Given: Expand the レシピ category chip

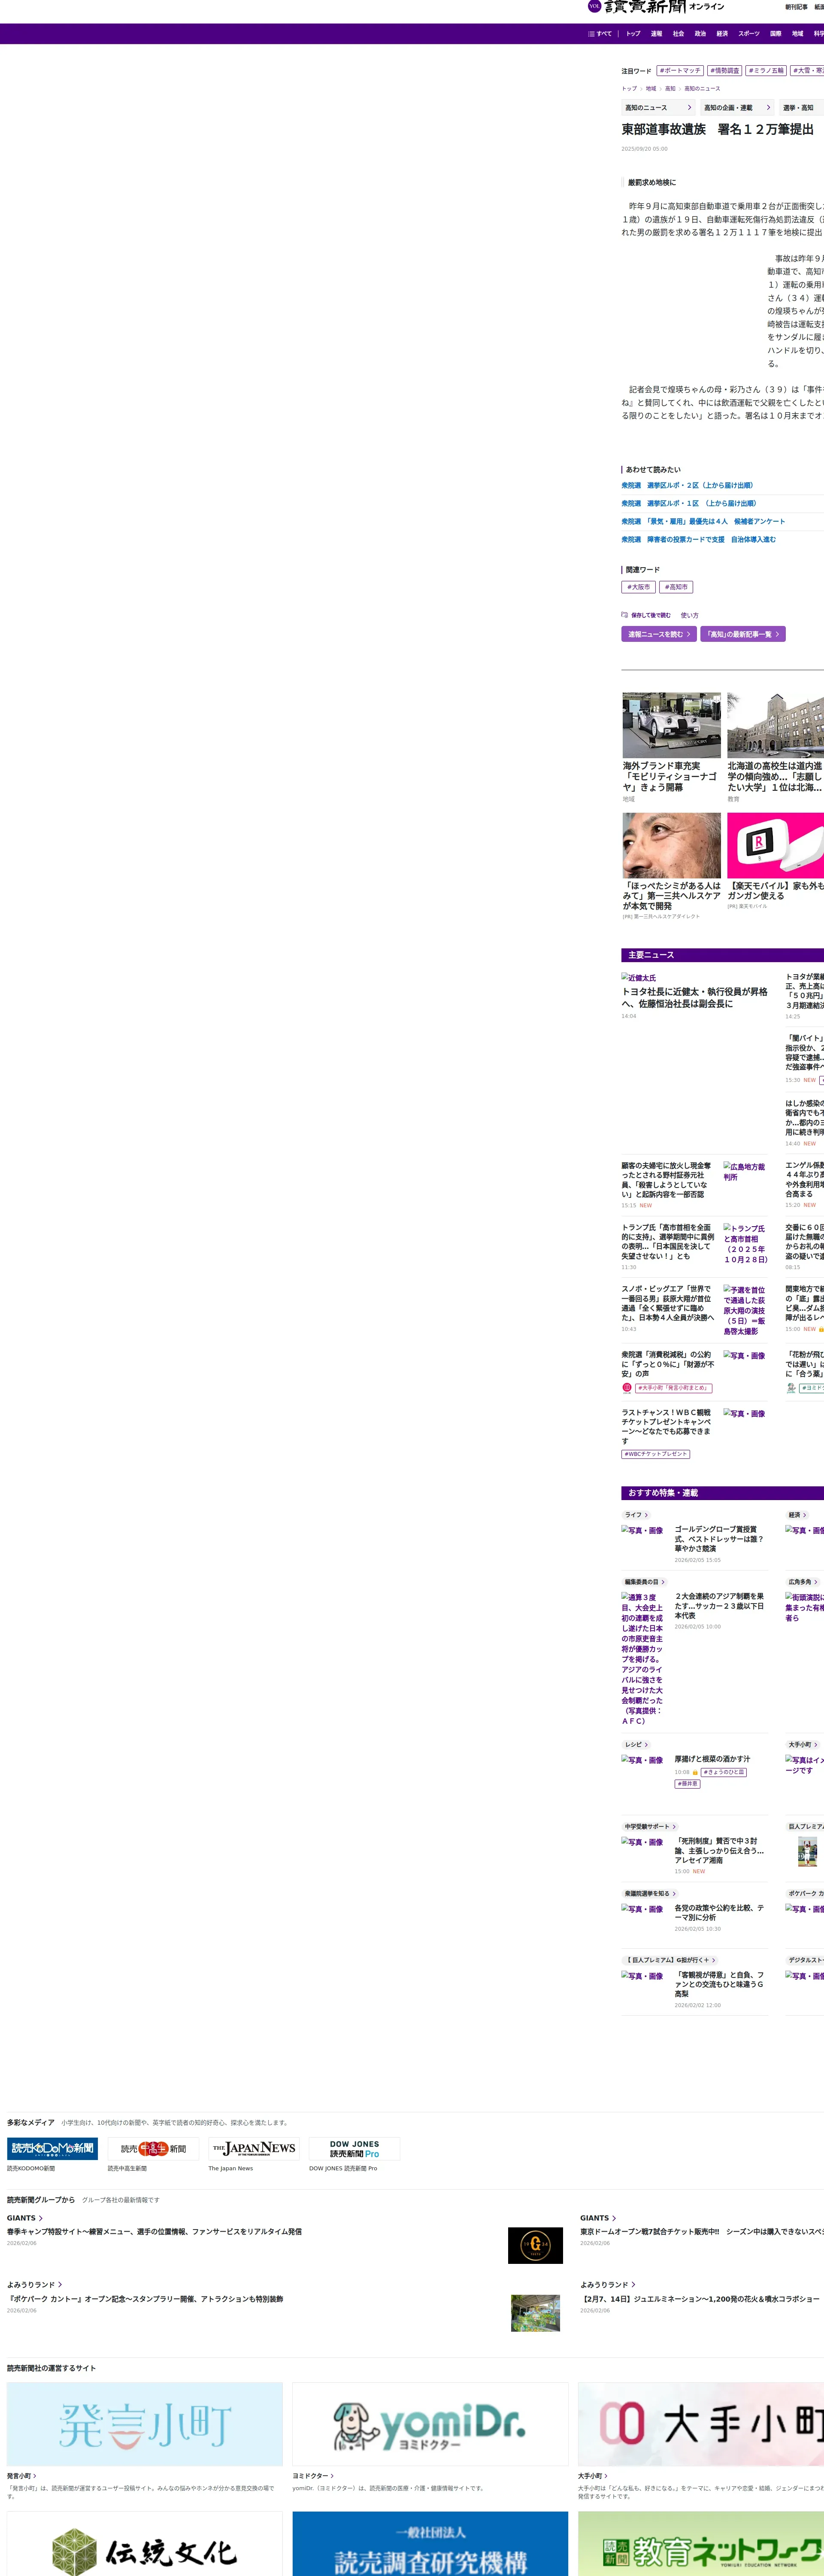Looking at the screenshot, I should (x=637, y=1745).
